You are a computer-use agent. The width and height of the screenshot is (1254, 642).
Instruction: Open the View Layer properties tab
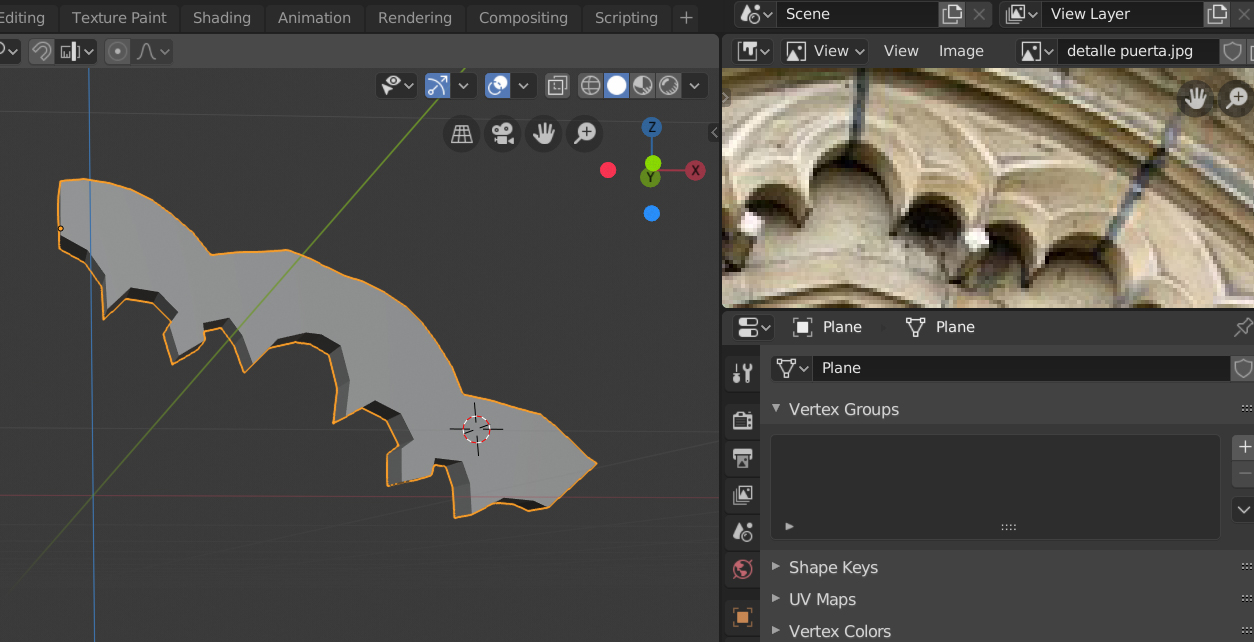click(742, 495)
